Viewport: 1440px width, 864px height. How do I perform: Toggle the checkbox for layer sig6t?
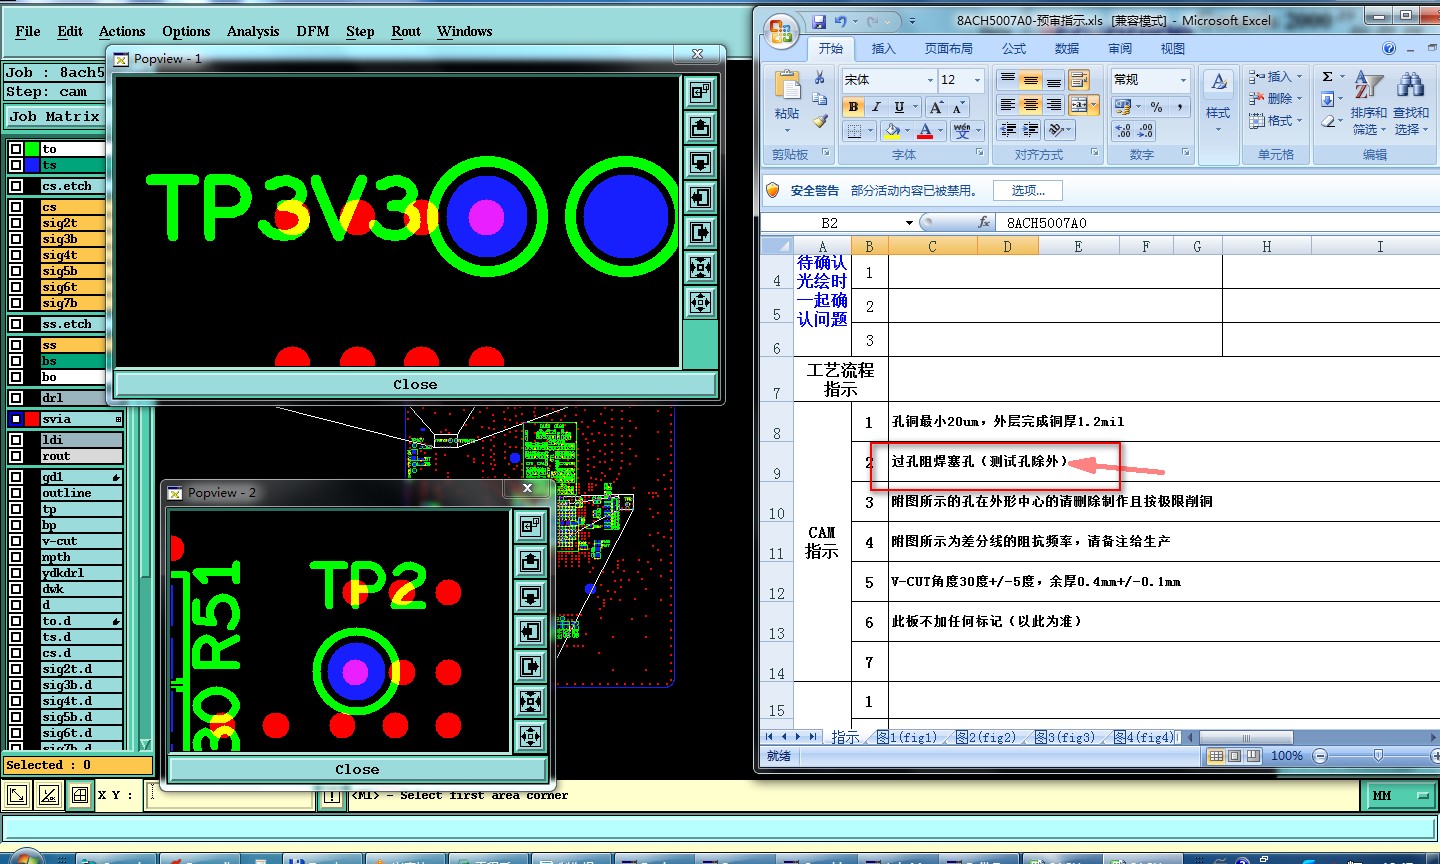16,287
